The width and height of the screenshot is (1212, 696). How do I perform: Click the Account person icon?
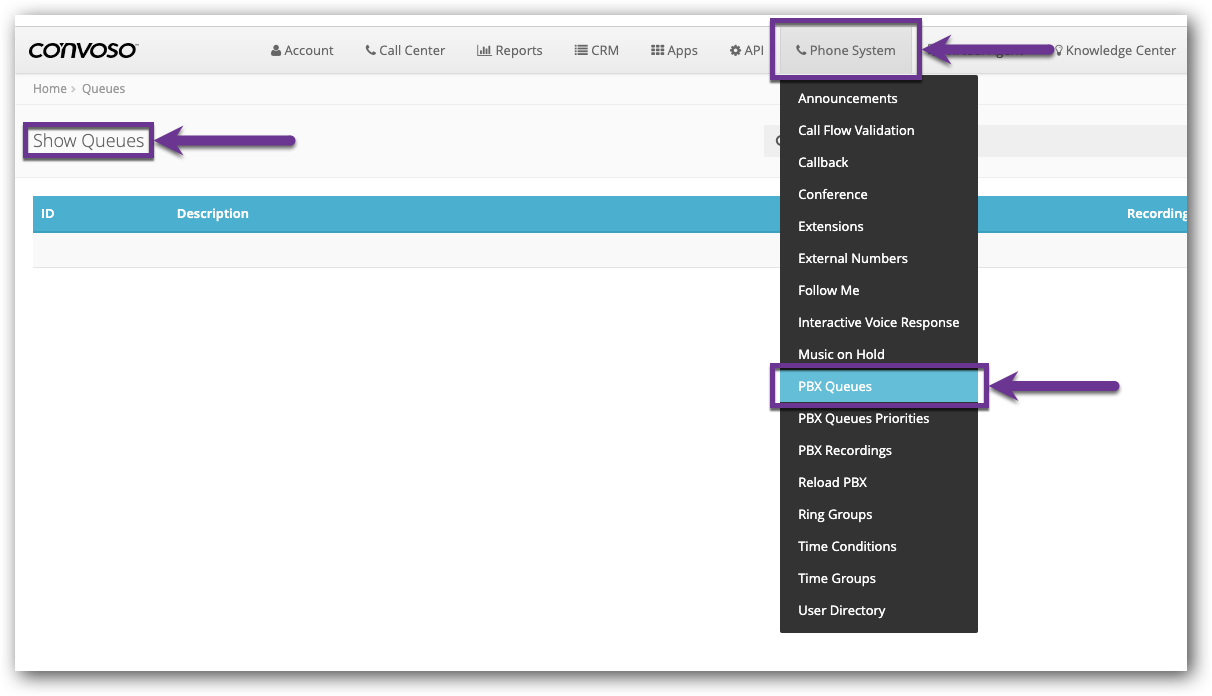point(274,50)
